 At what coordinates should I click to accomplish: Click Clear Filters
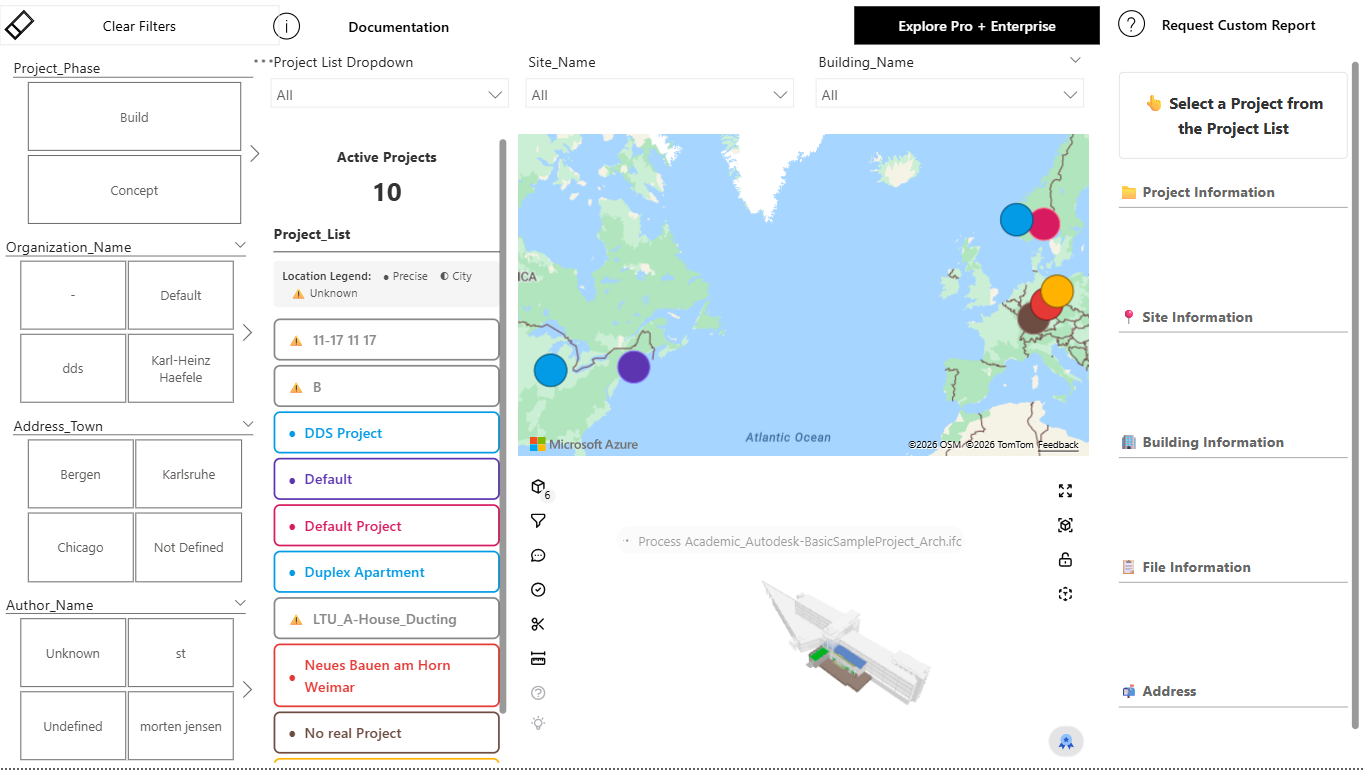click(x=139, y=24)
